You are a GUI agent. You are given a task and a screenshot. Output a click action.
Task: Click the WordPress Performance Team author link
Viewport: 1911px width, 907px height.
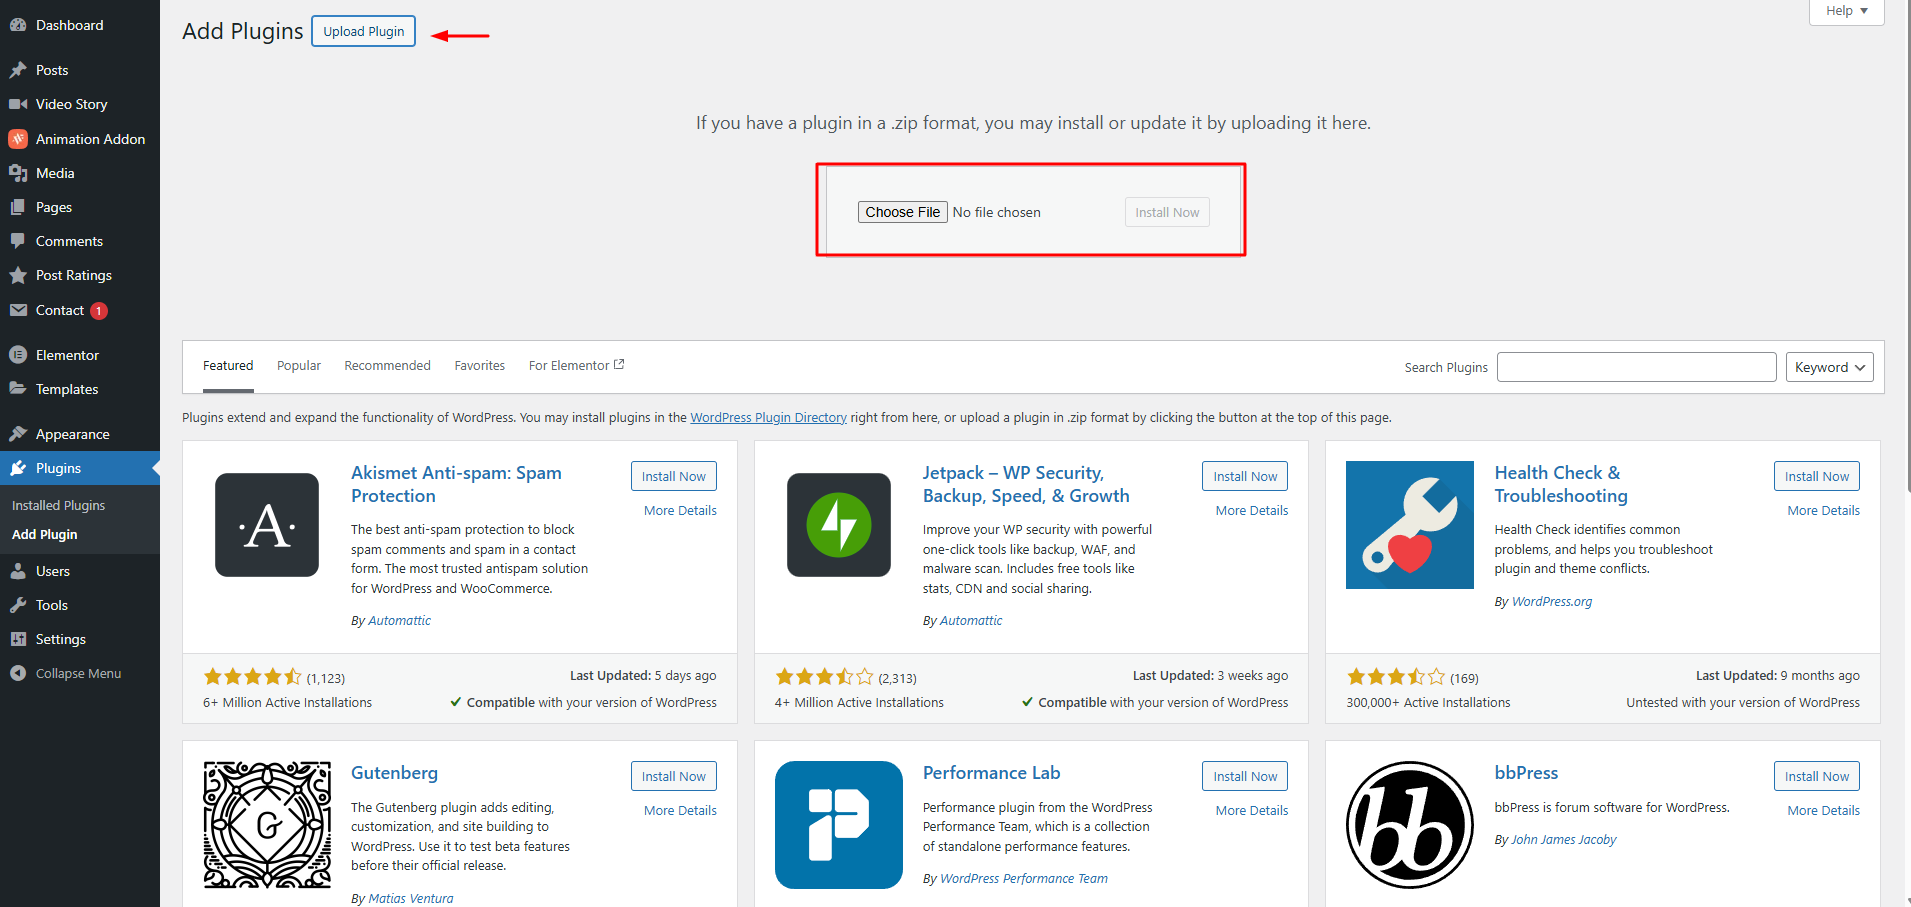(1023, 879)
